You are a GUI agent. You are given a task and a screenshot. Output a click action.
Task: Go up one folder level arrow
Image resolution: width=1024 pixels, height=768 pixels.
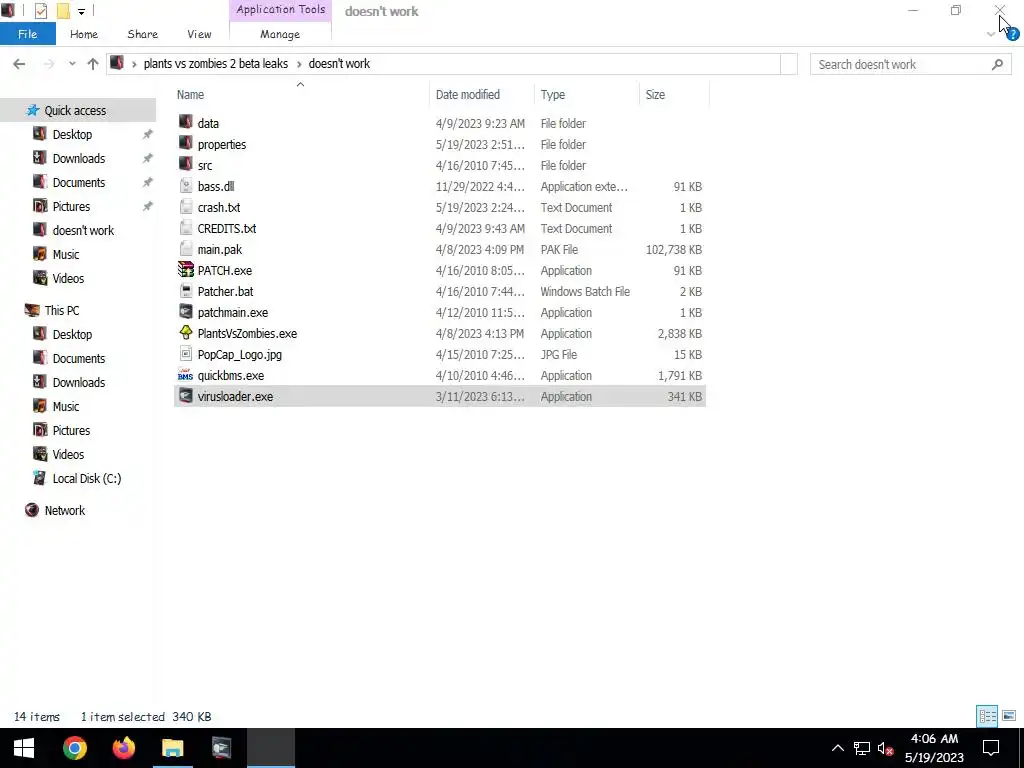click(93, 64)
